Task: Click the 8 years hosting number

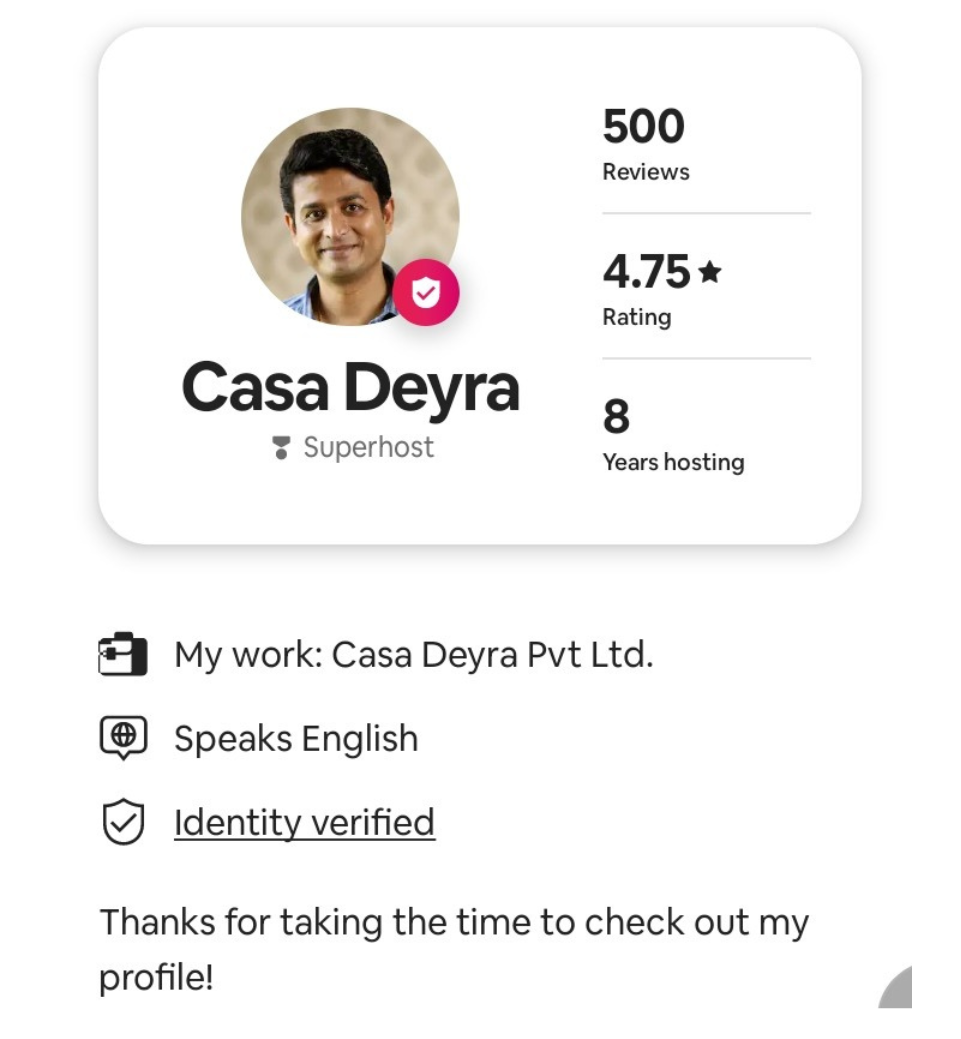Action: click(616, 416)
